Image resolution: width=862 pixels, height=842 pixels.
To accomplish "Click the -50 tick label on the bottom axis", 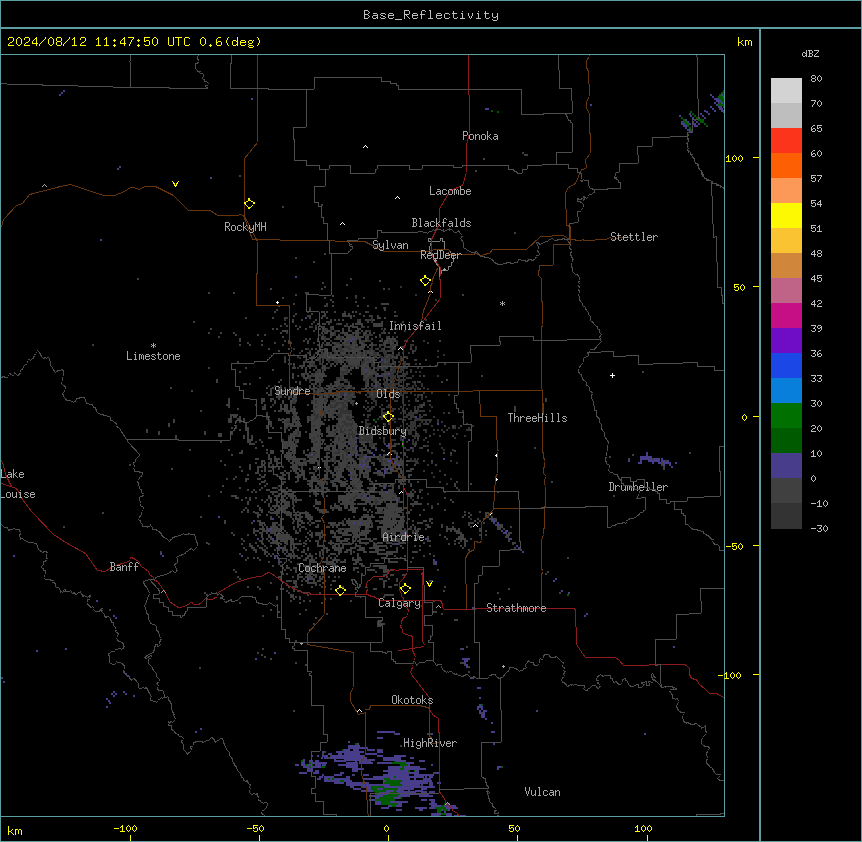I will click(255, 828).
